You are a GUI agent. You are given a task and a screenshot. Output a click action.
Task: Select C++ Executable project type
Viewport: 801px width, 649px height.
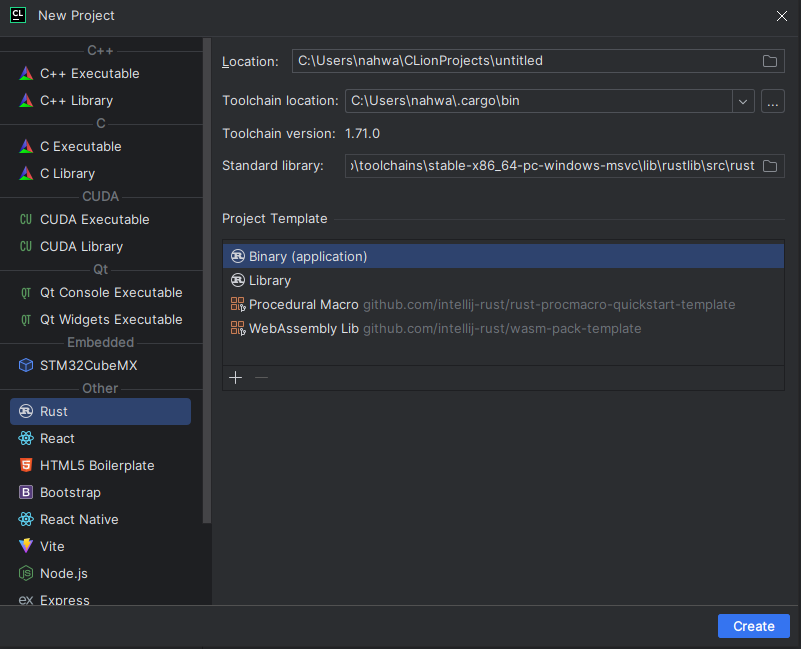100,74
